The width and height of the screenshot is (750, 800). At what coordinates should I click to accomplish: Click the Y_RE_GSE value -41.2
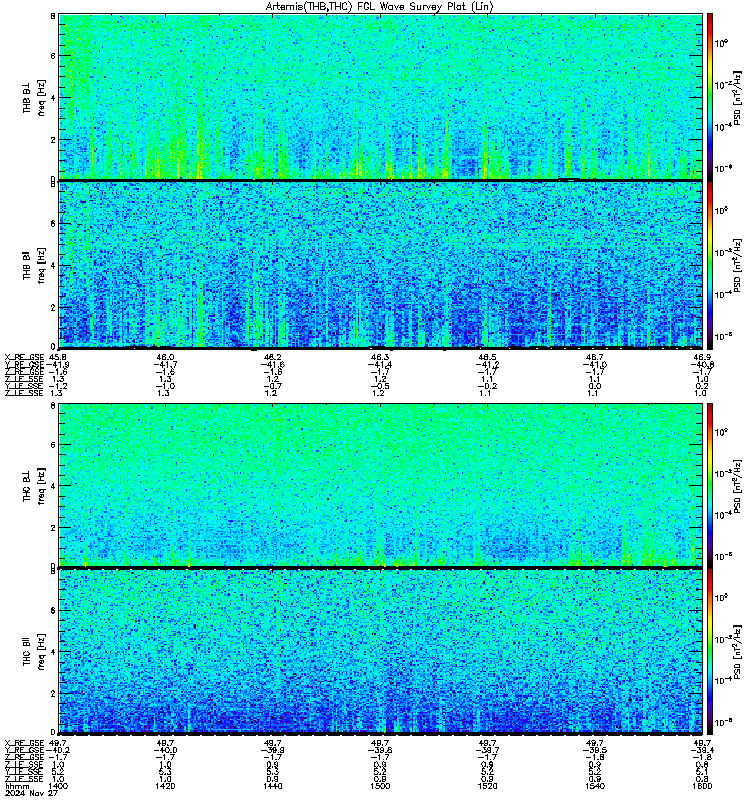487,364
